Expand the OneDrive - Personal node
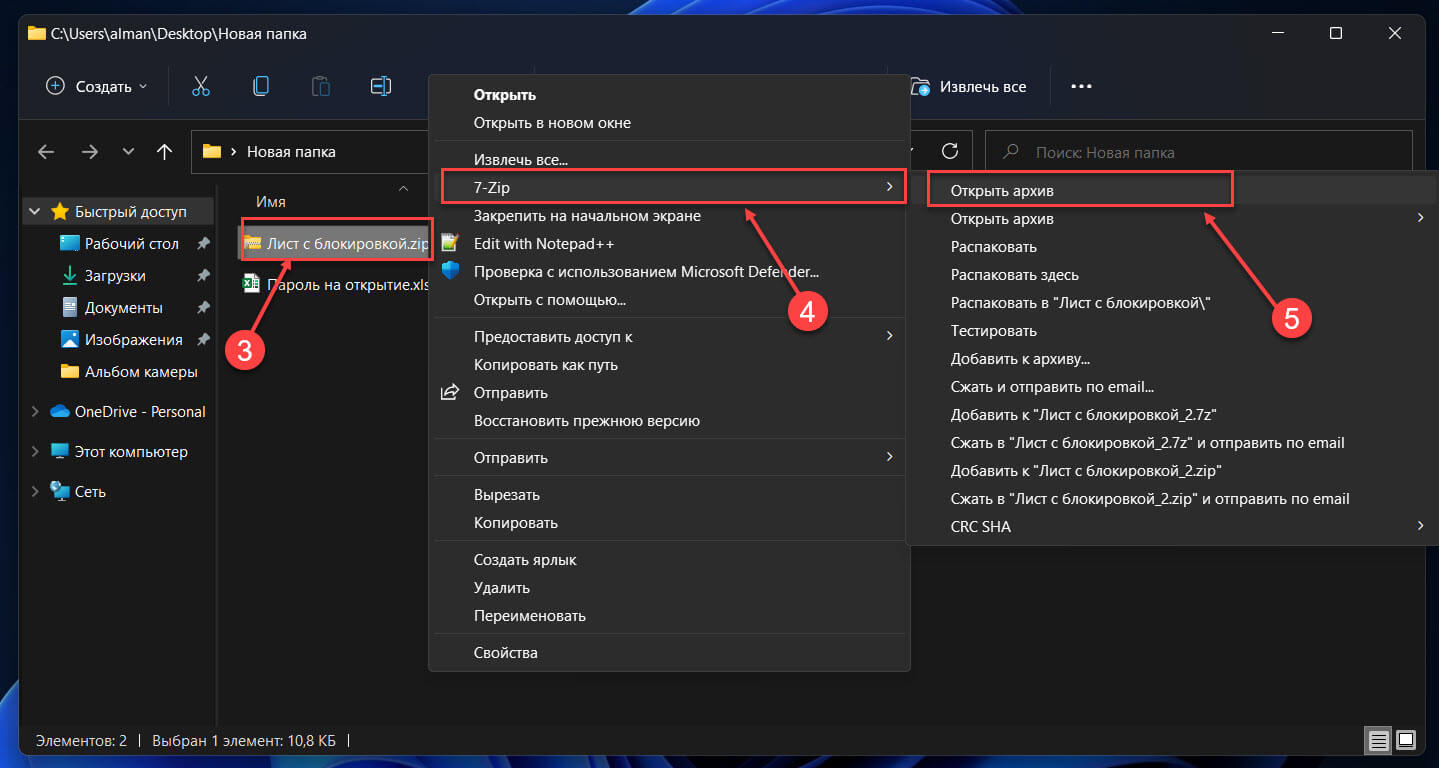Image resolution: width=1439 pixels, height=768 pixels. point(35,411)
